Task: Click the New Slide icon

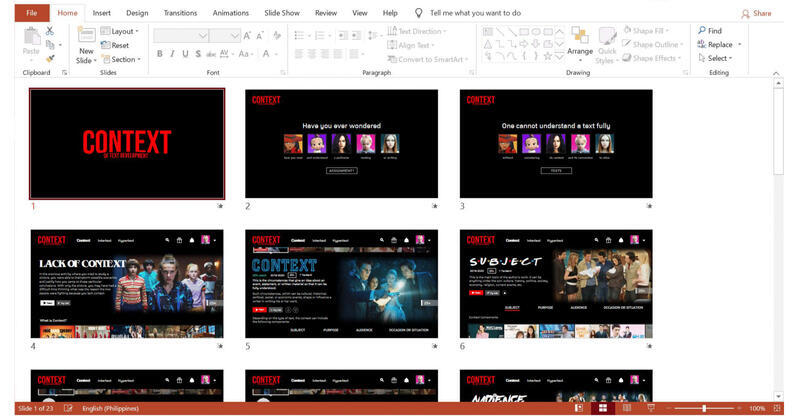Action: pyautogui.click(x=86, y=36)
